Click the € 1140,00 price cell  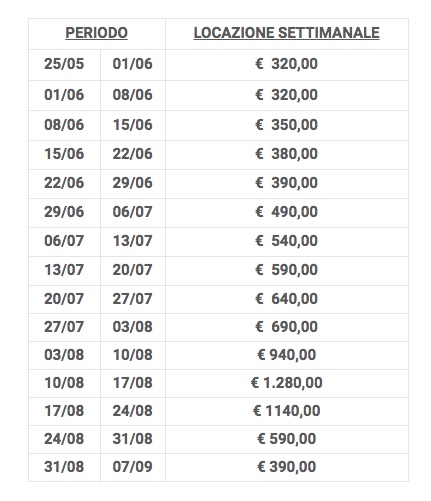(x=286, y=410)
